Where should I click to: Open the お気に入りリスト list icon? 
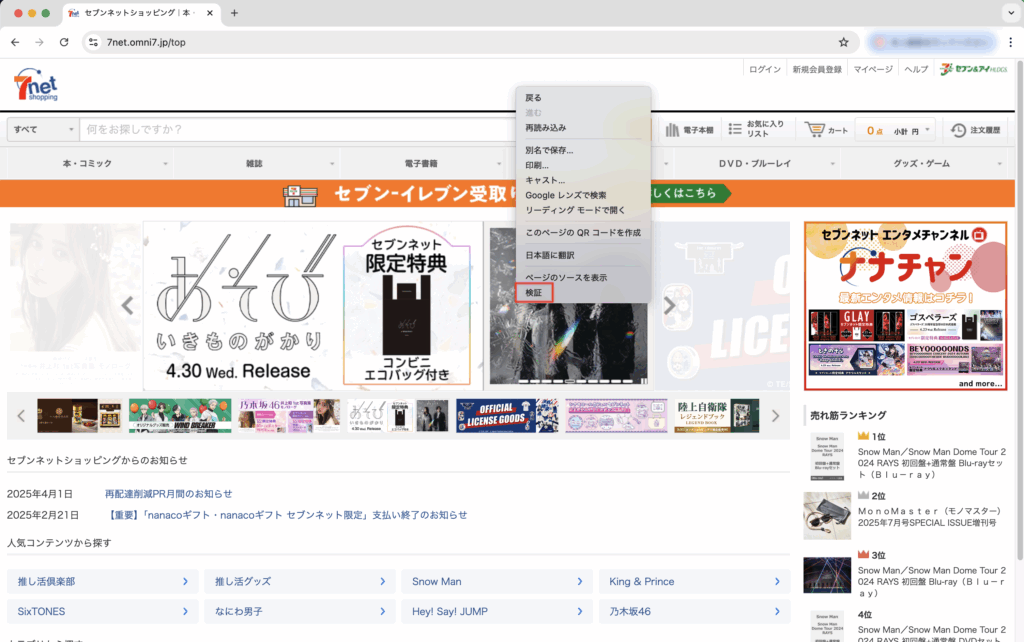[x=735, y=129]
